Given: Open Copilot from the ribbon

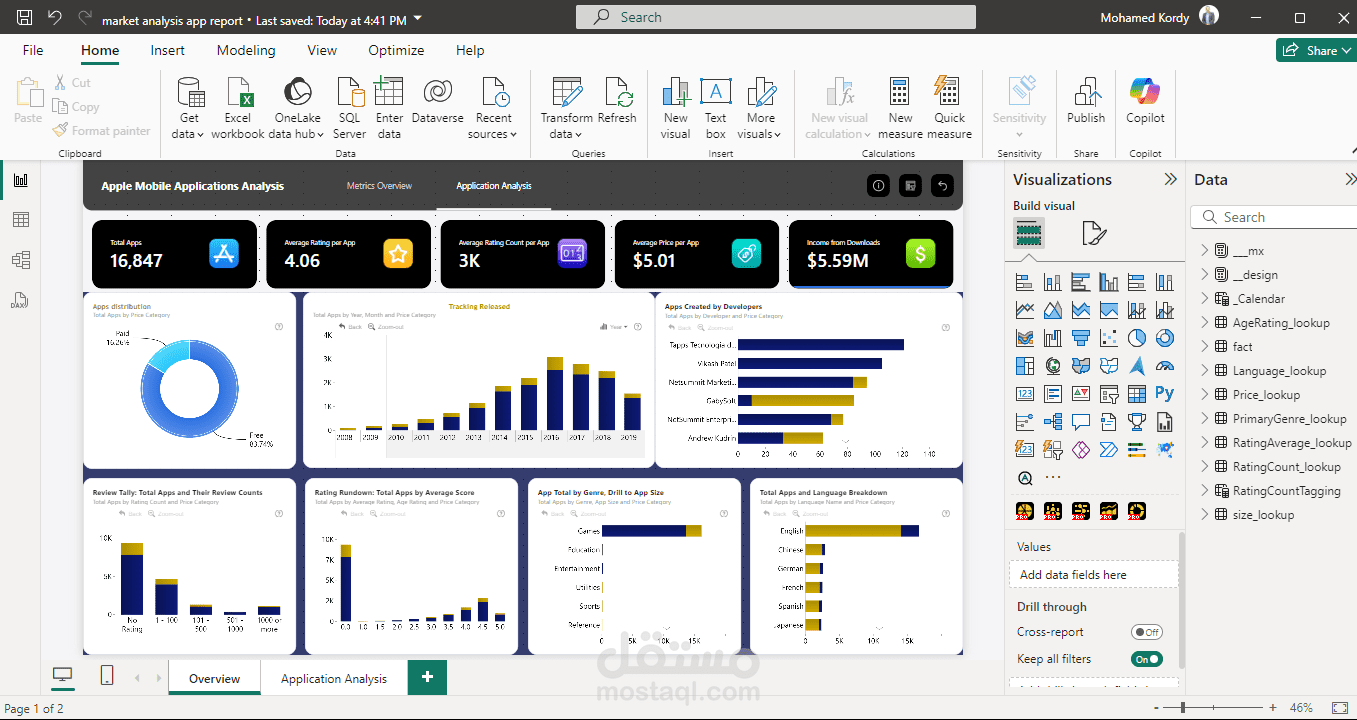Looking at the screenshot, I should (x=1145, y=100).
